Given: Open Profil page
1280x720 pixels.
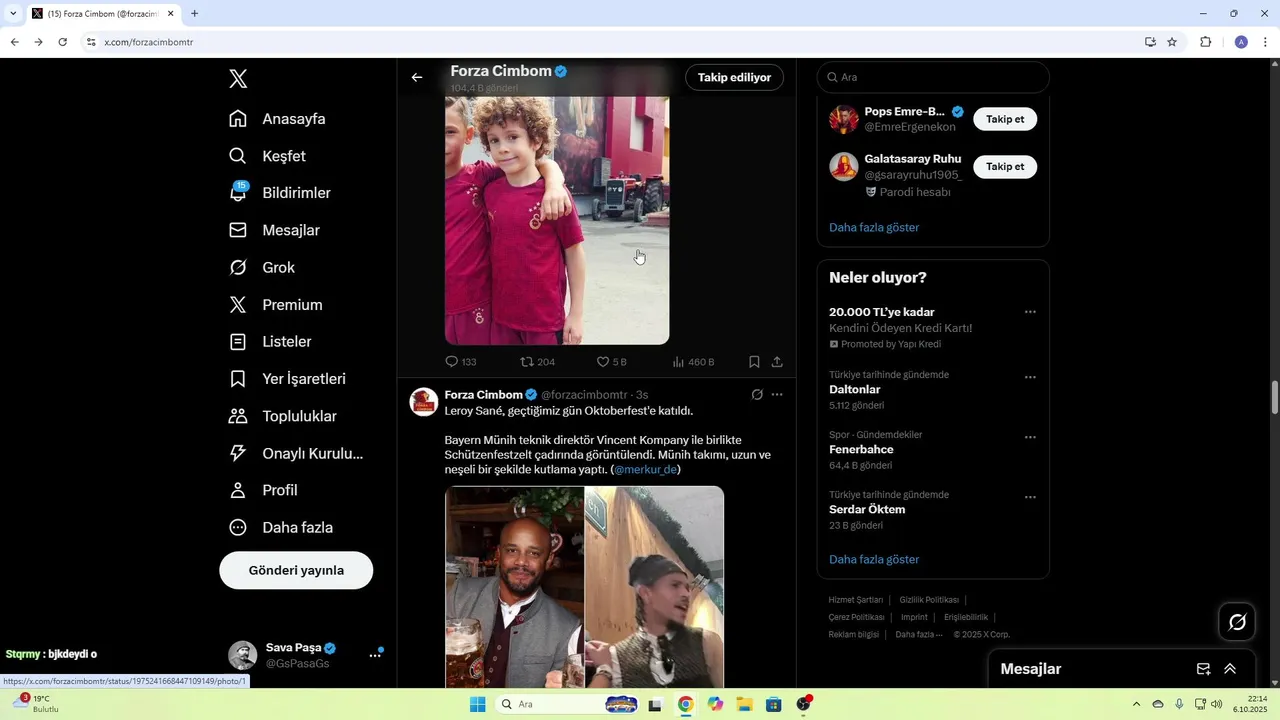Looking at the screenshot, I should [x=264, y=490].
